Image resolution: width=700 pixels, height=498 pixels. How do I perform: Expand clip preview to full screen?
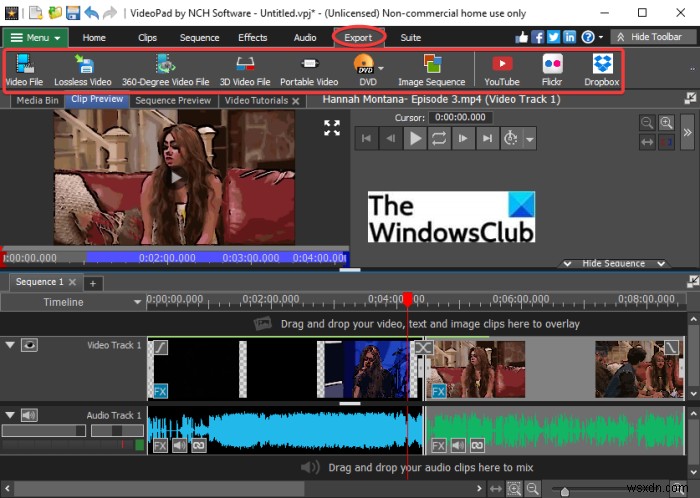[332, 128]
